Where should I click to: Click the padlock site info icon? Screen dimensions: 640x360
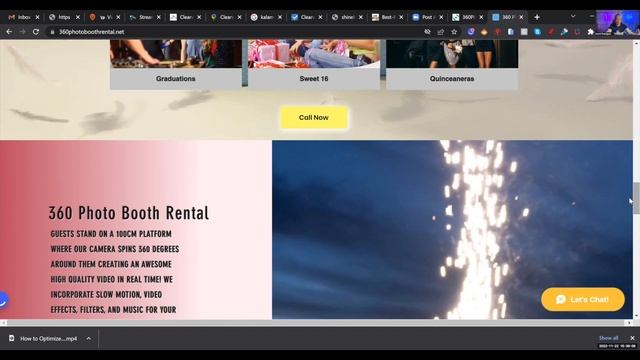(x=52, y=32)
